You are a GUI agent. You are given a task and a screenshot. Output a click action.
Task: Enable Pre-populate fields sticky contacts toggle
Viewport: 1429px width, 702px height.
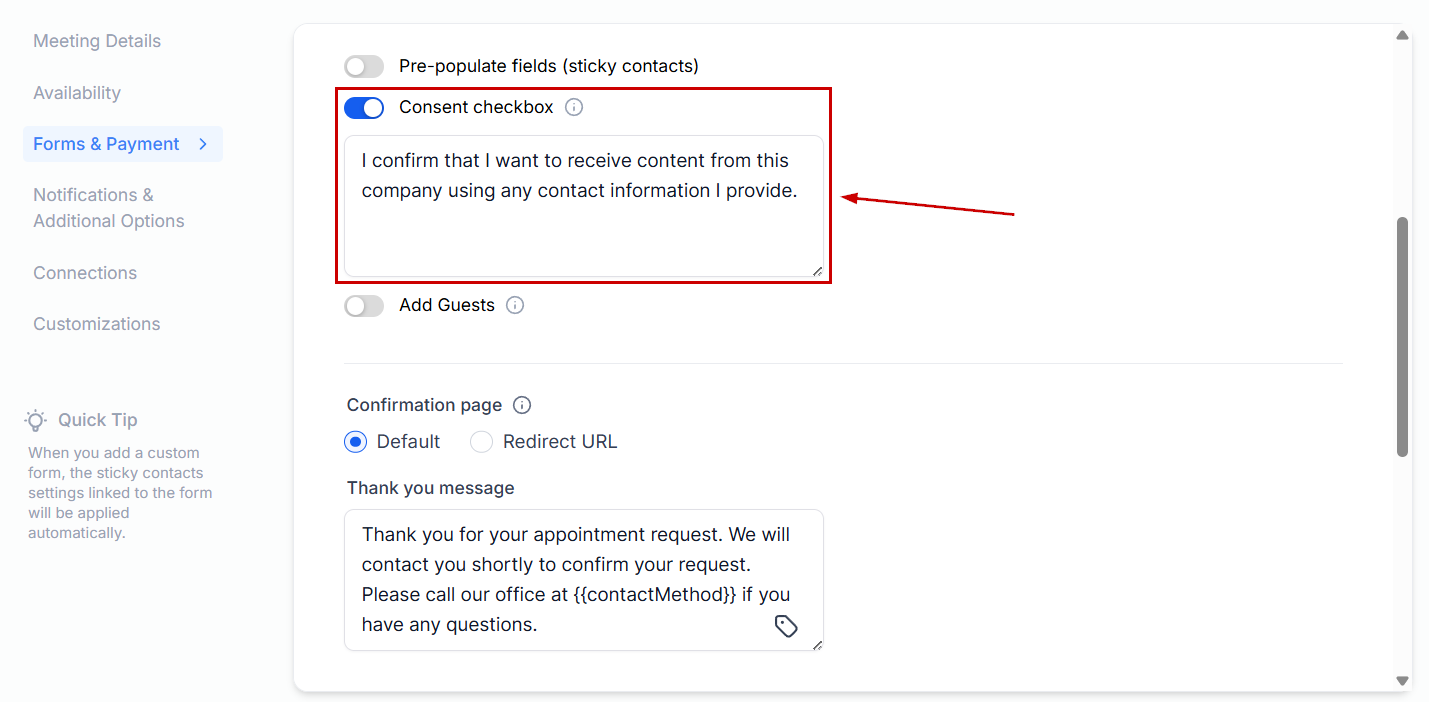(364, 66)
